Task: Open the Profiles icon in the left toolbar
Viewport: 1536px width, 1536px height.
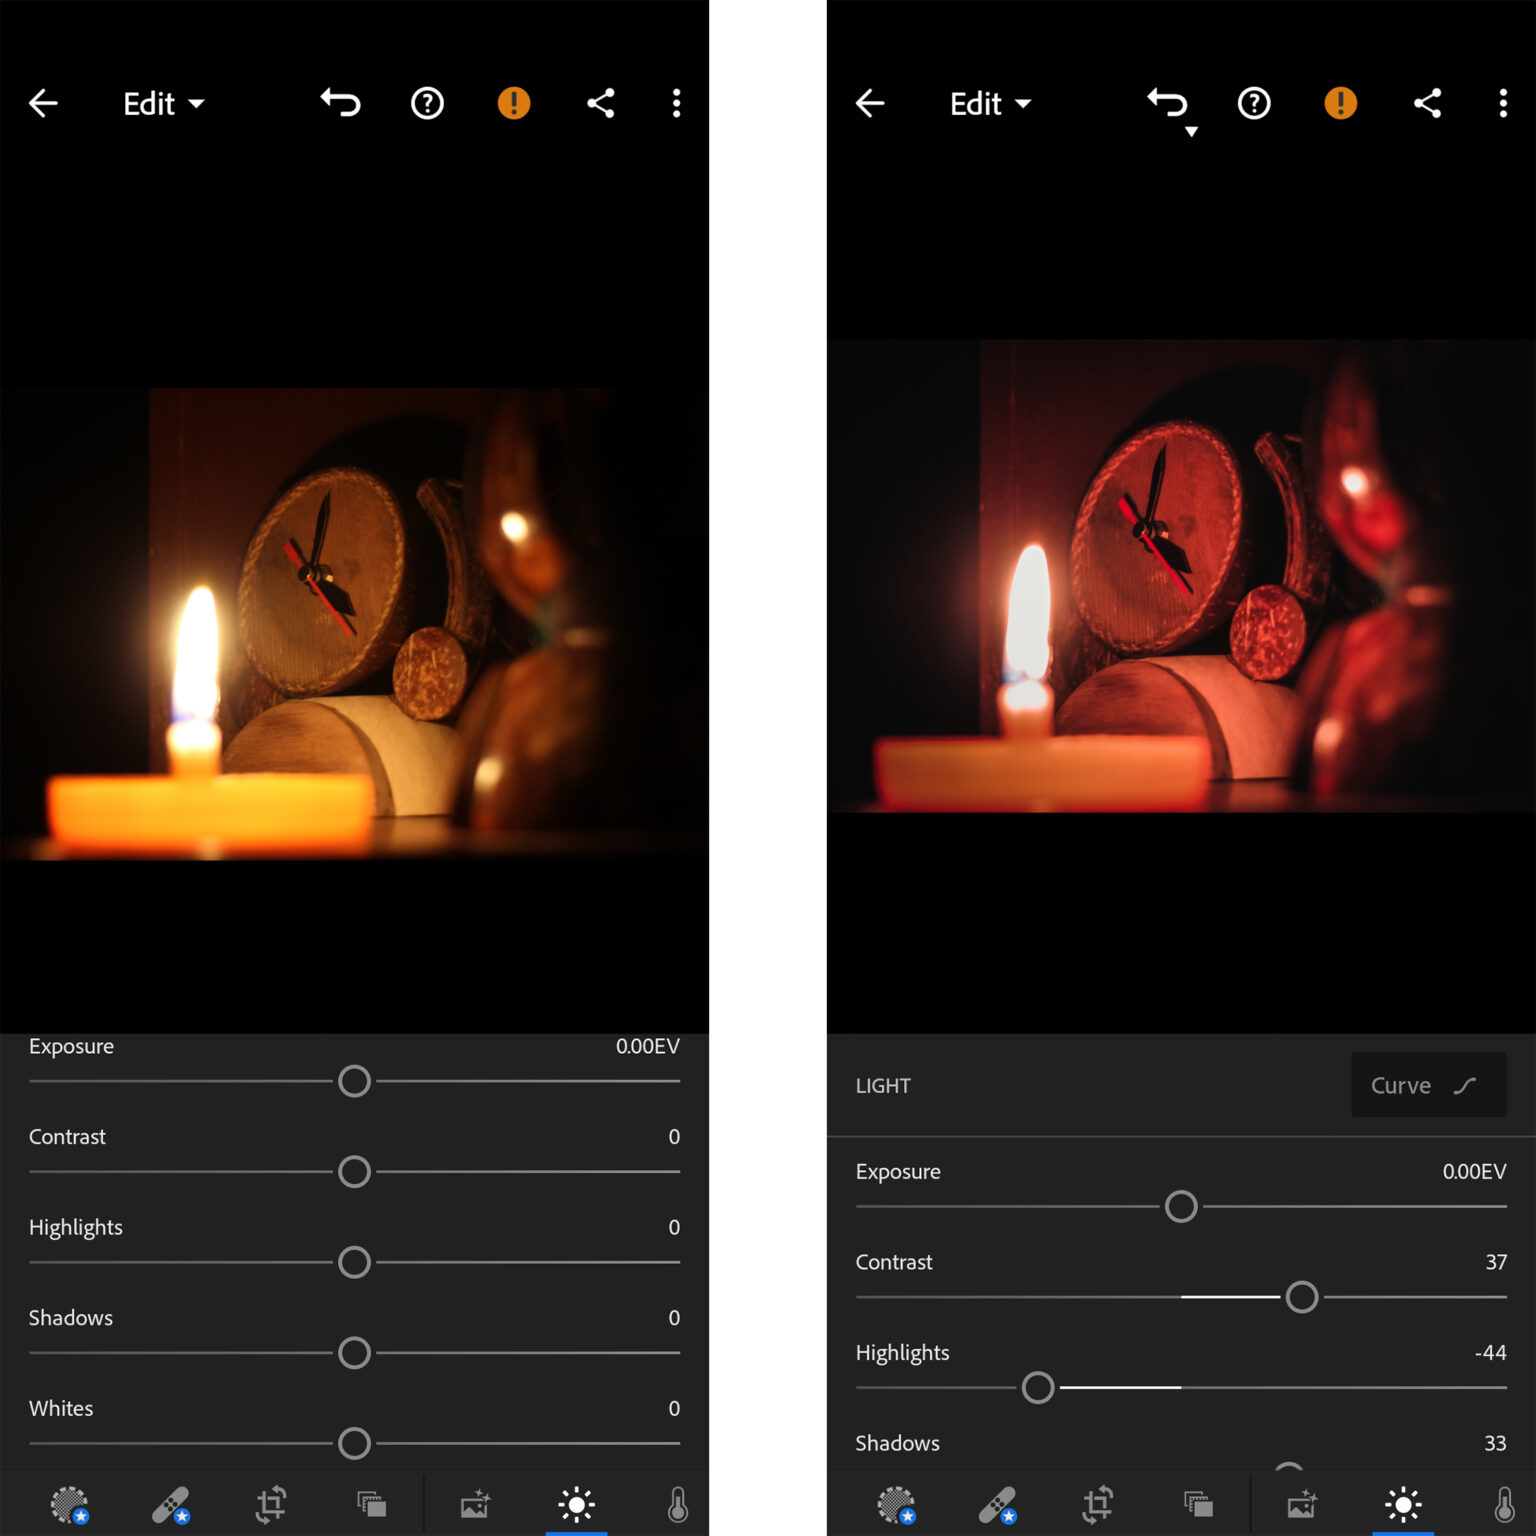Action: point(372,1504)
